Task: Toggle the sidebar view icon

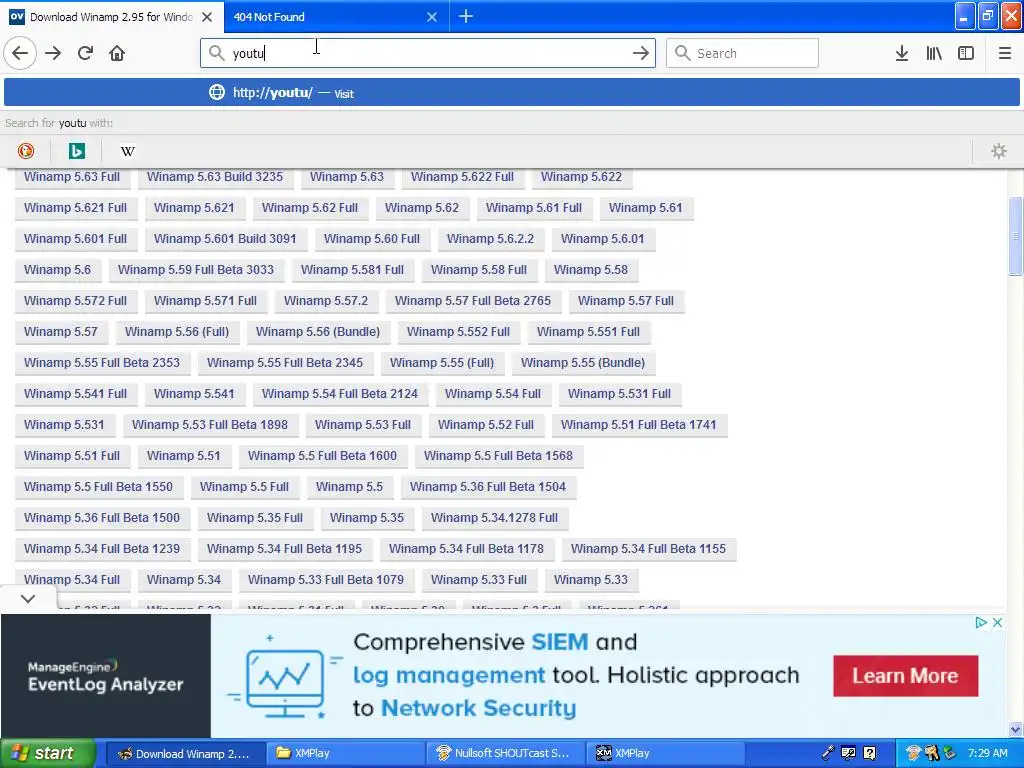Action: (966, 53)
